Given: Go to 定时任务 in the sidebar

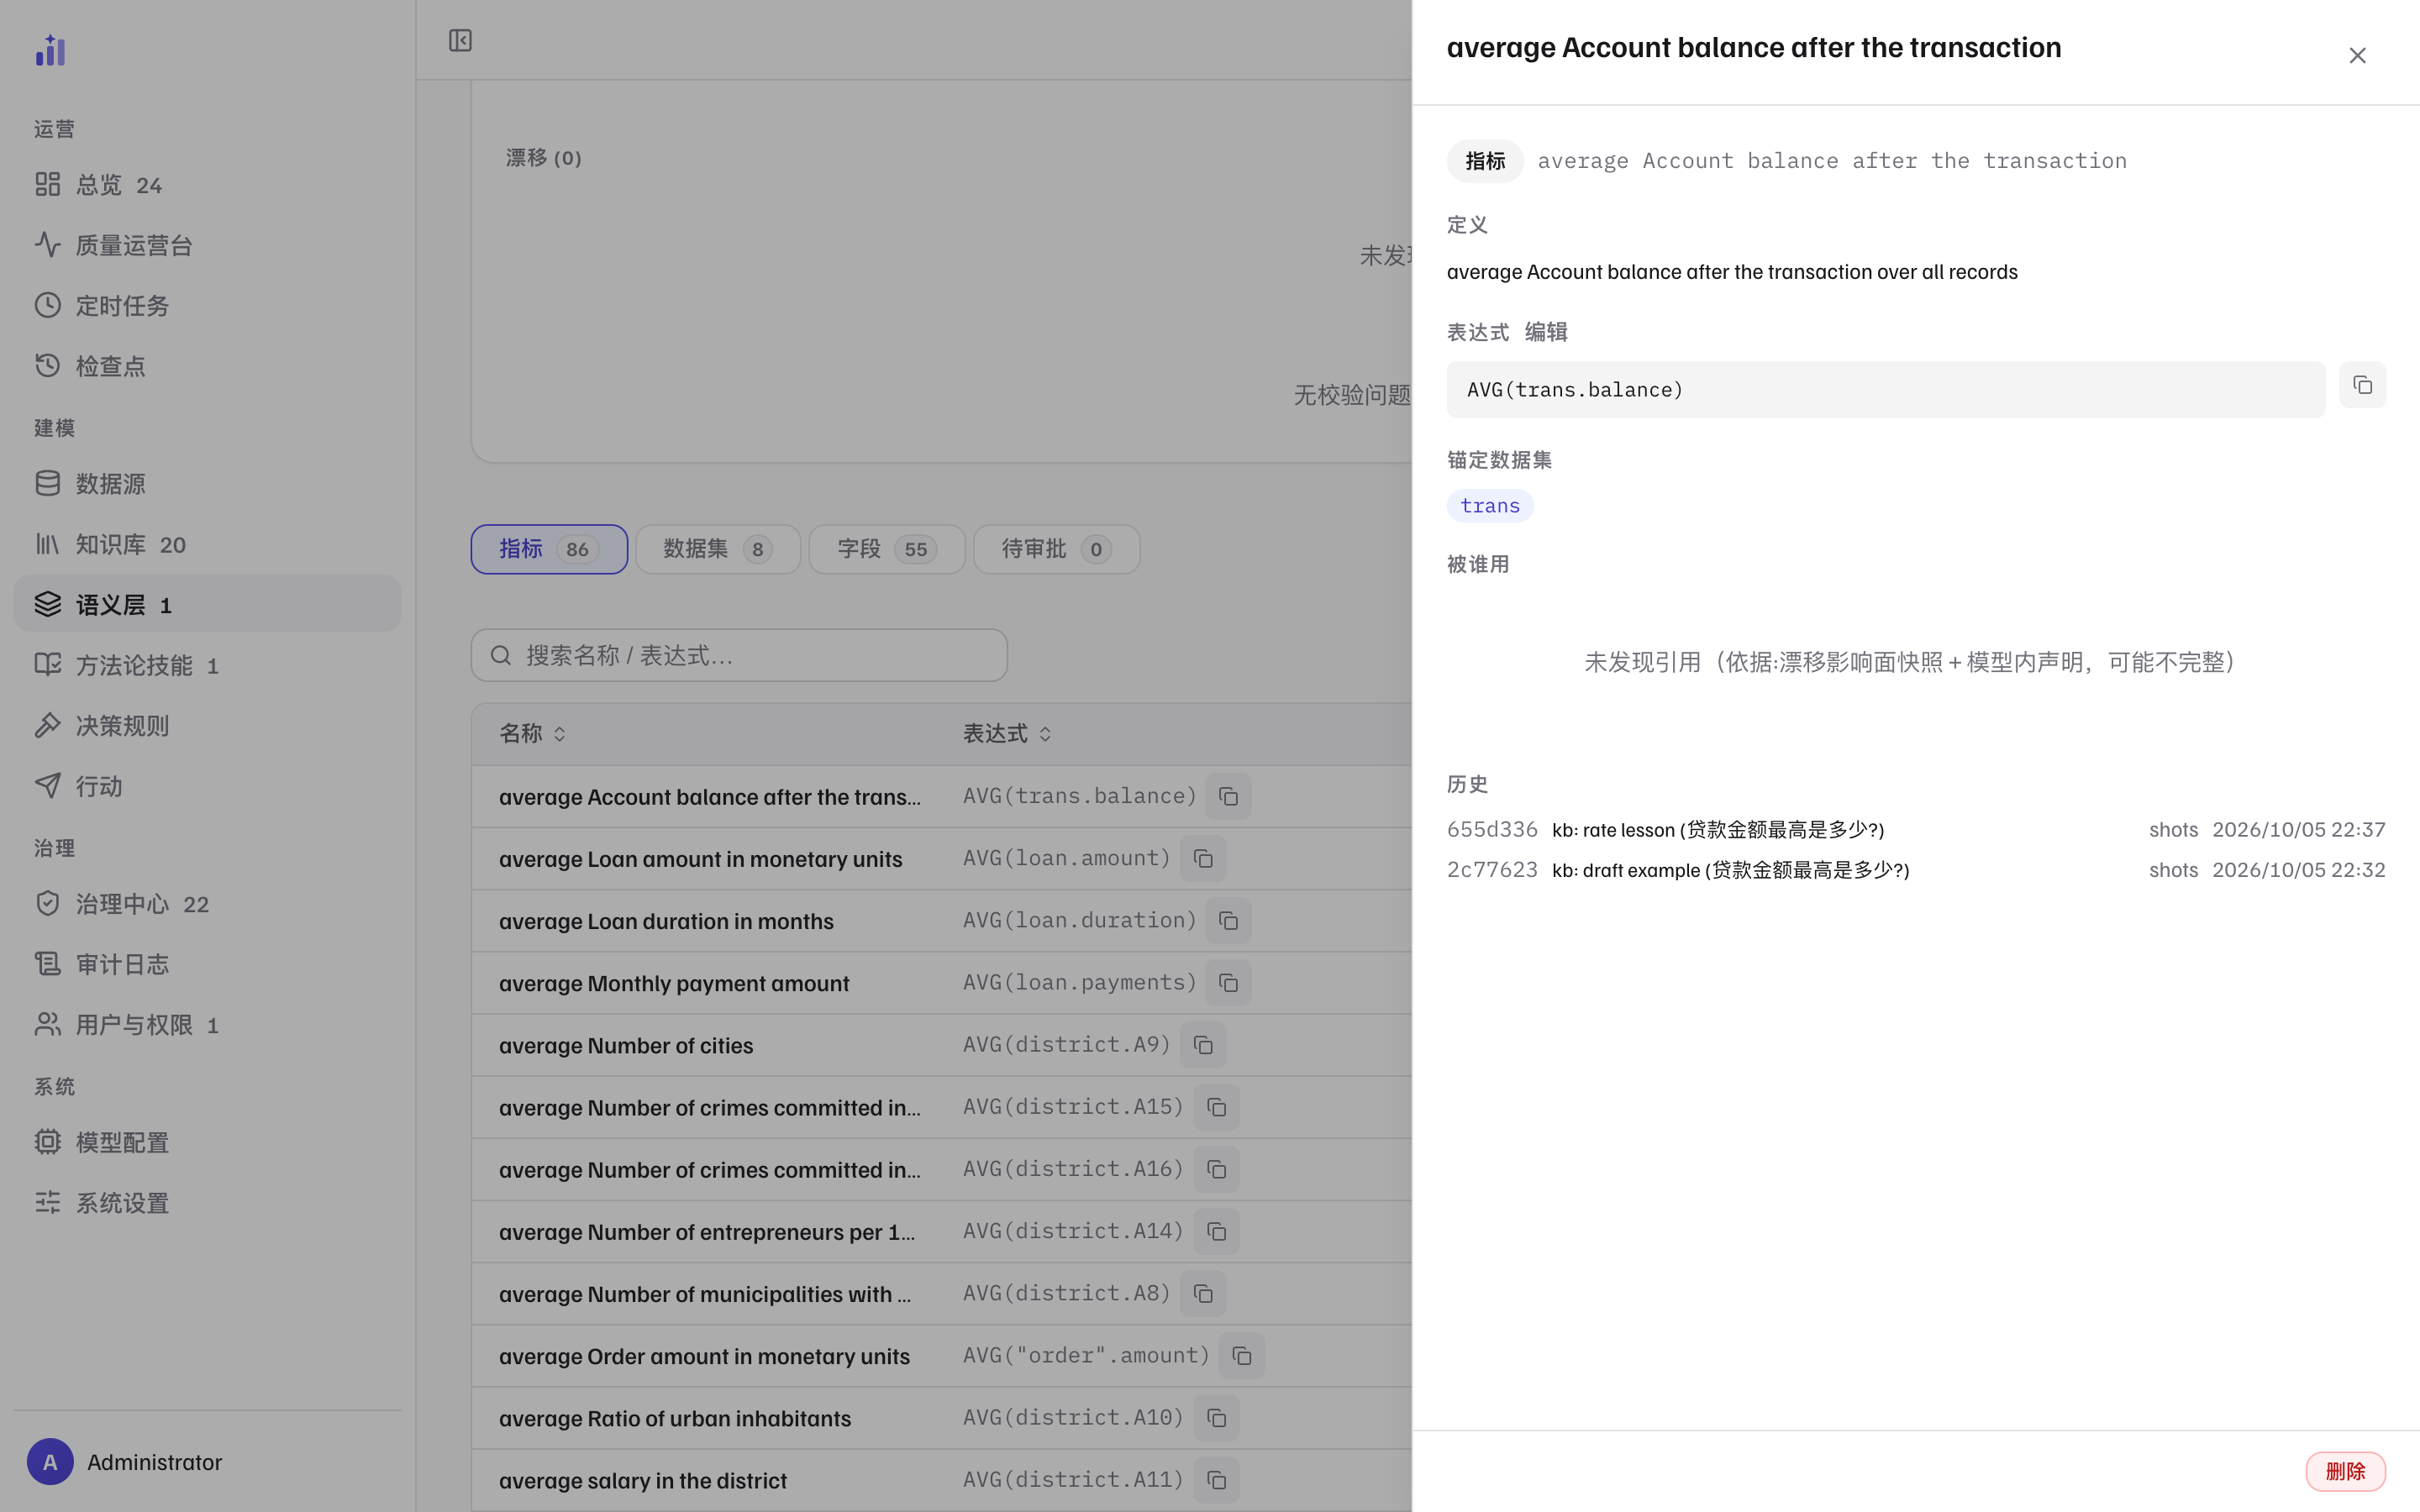Looking at the screenshot, I should [x=207, y=305].
